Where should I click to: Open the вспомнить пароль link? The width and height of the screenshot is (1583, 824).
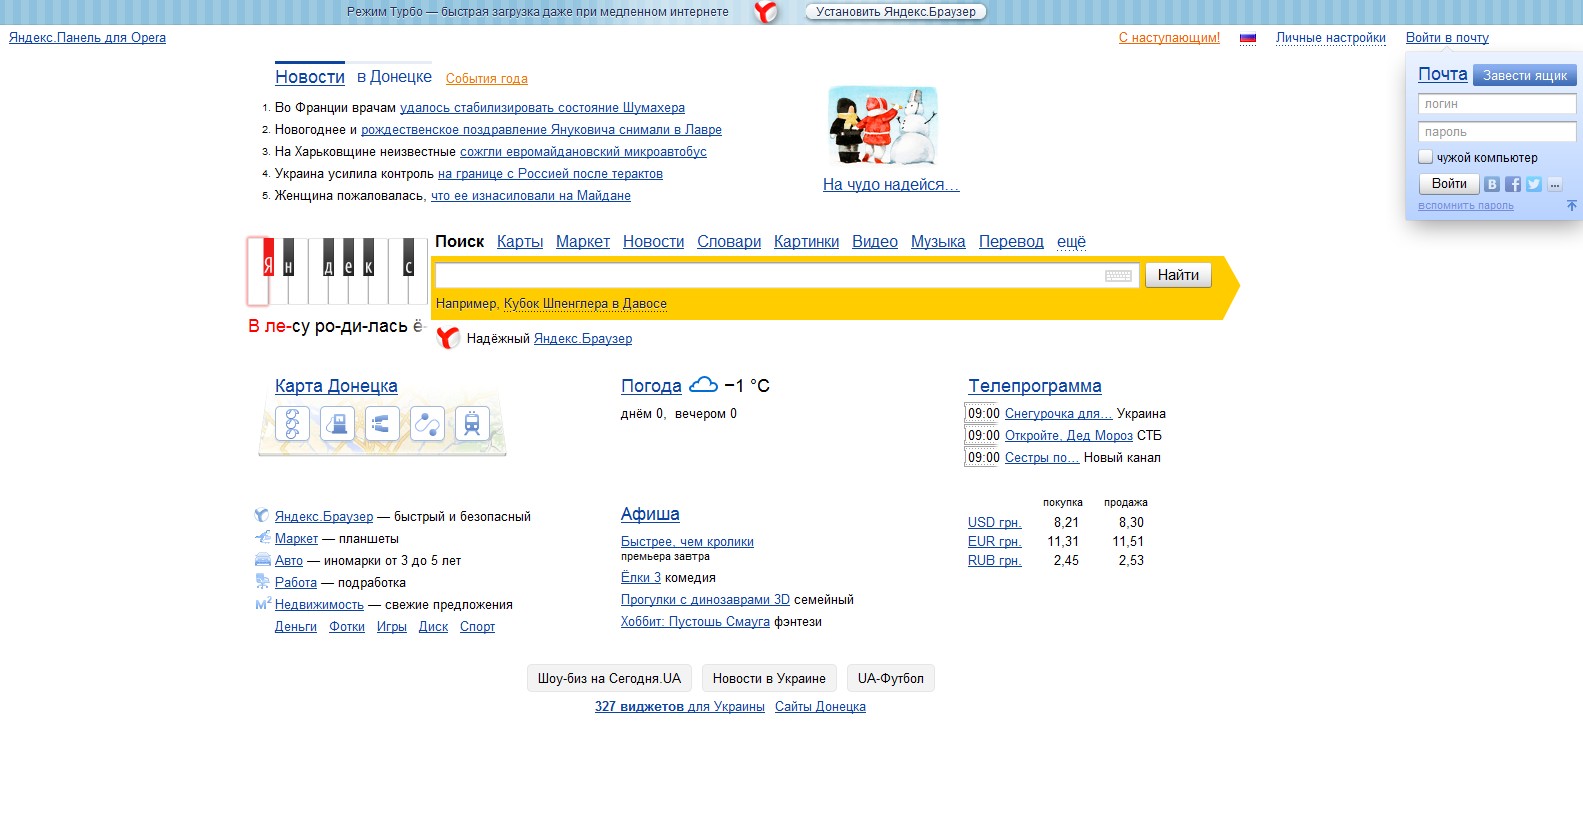tap(1466, 206)
